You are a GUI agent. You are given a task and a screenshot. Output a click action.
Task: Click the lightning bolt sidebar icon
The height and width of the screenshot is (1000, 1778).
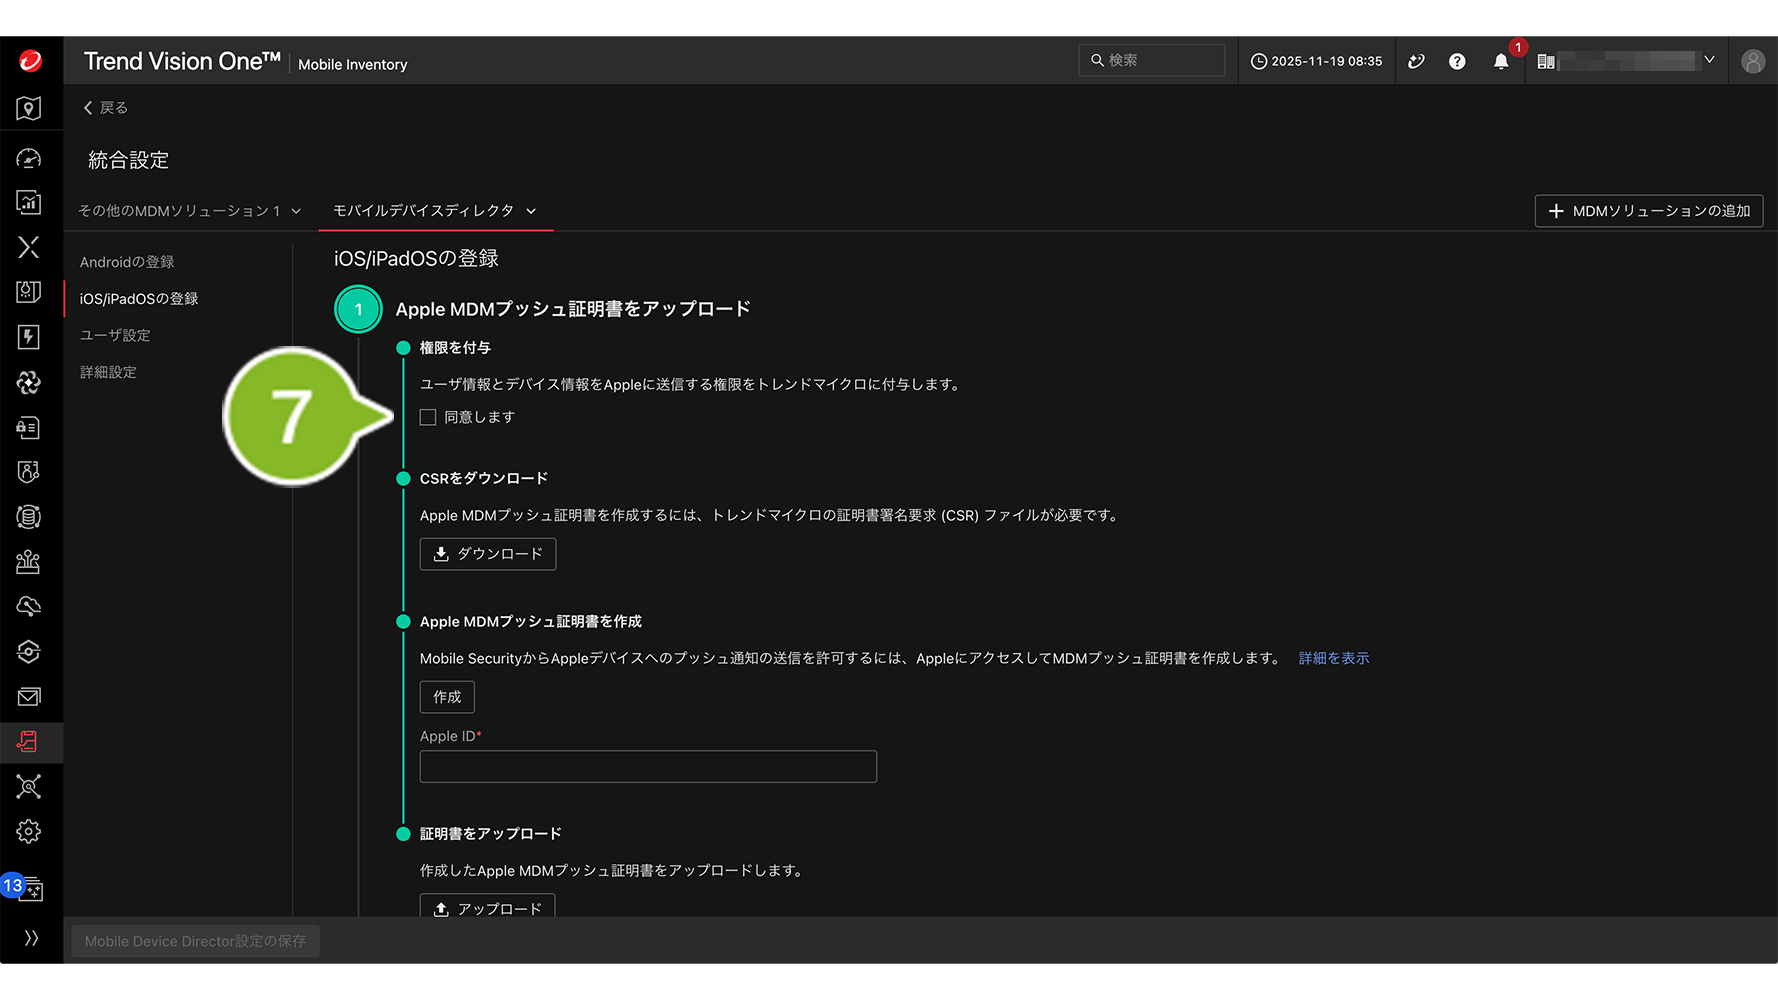point(29,337)
